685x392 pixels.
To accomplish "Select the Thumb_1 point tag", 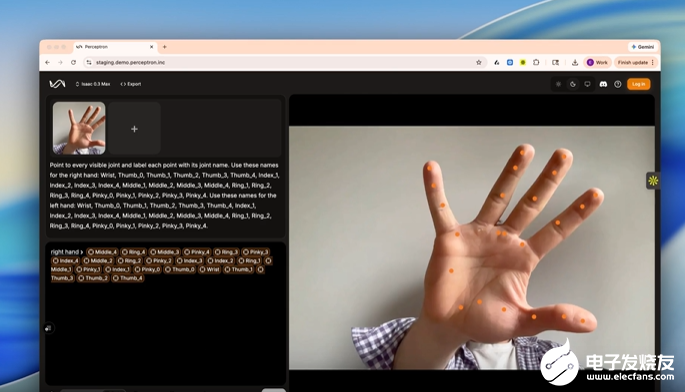I will pos(239,270).
